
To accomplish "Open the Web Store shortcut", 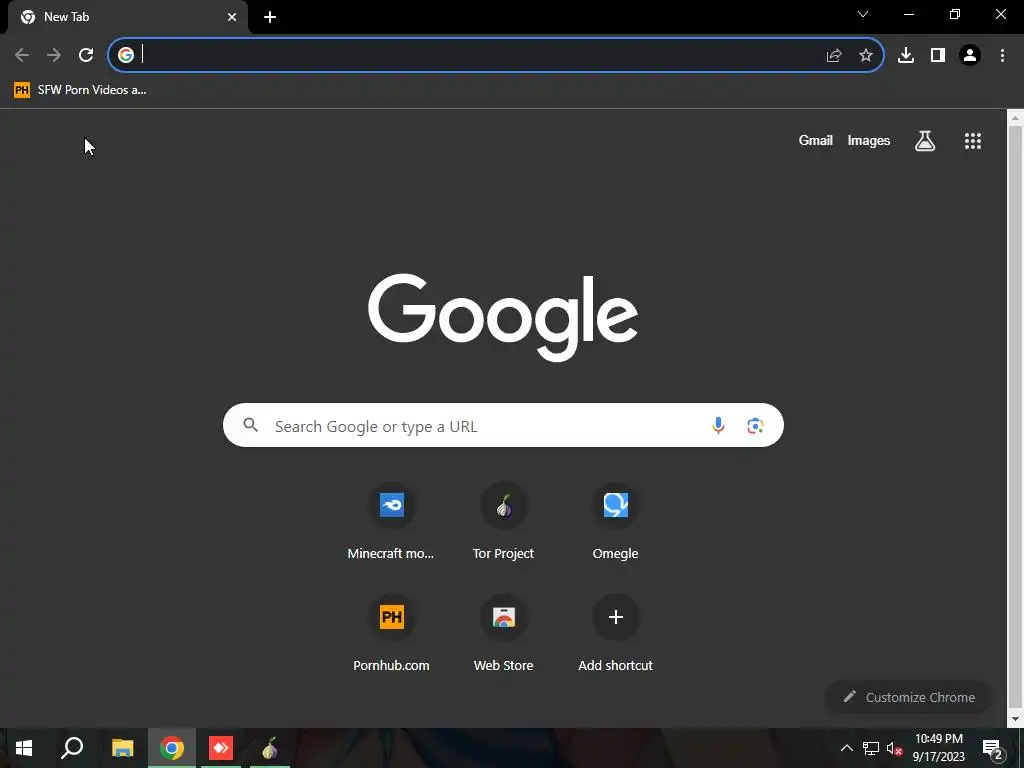I will 504,634.
